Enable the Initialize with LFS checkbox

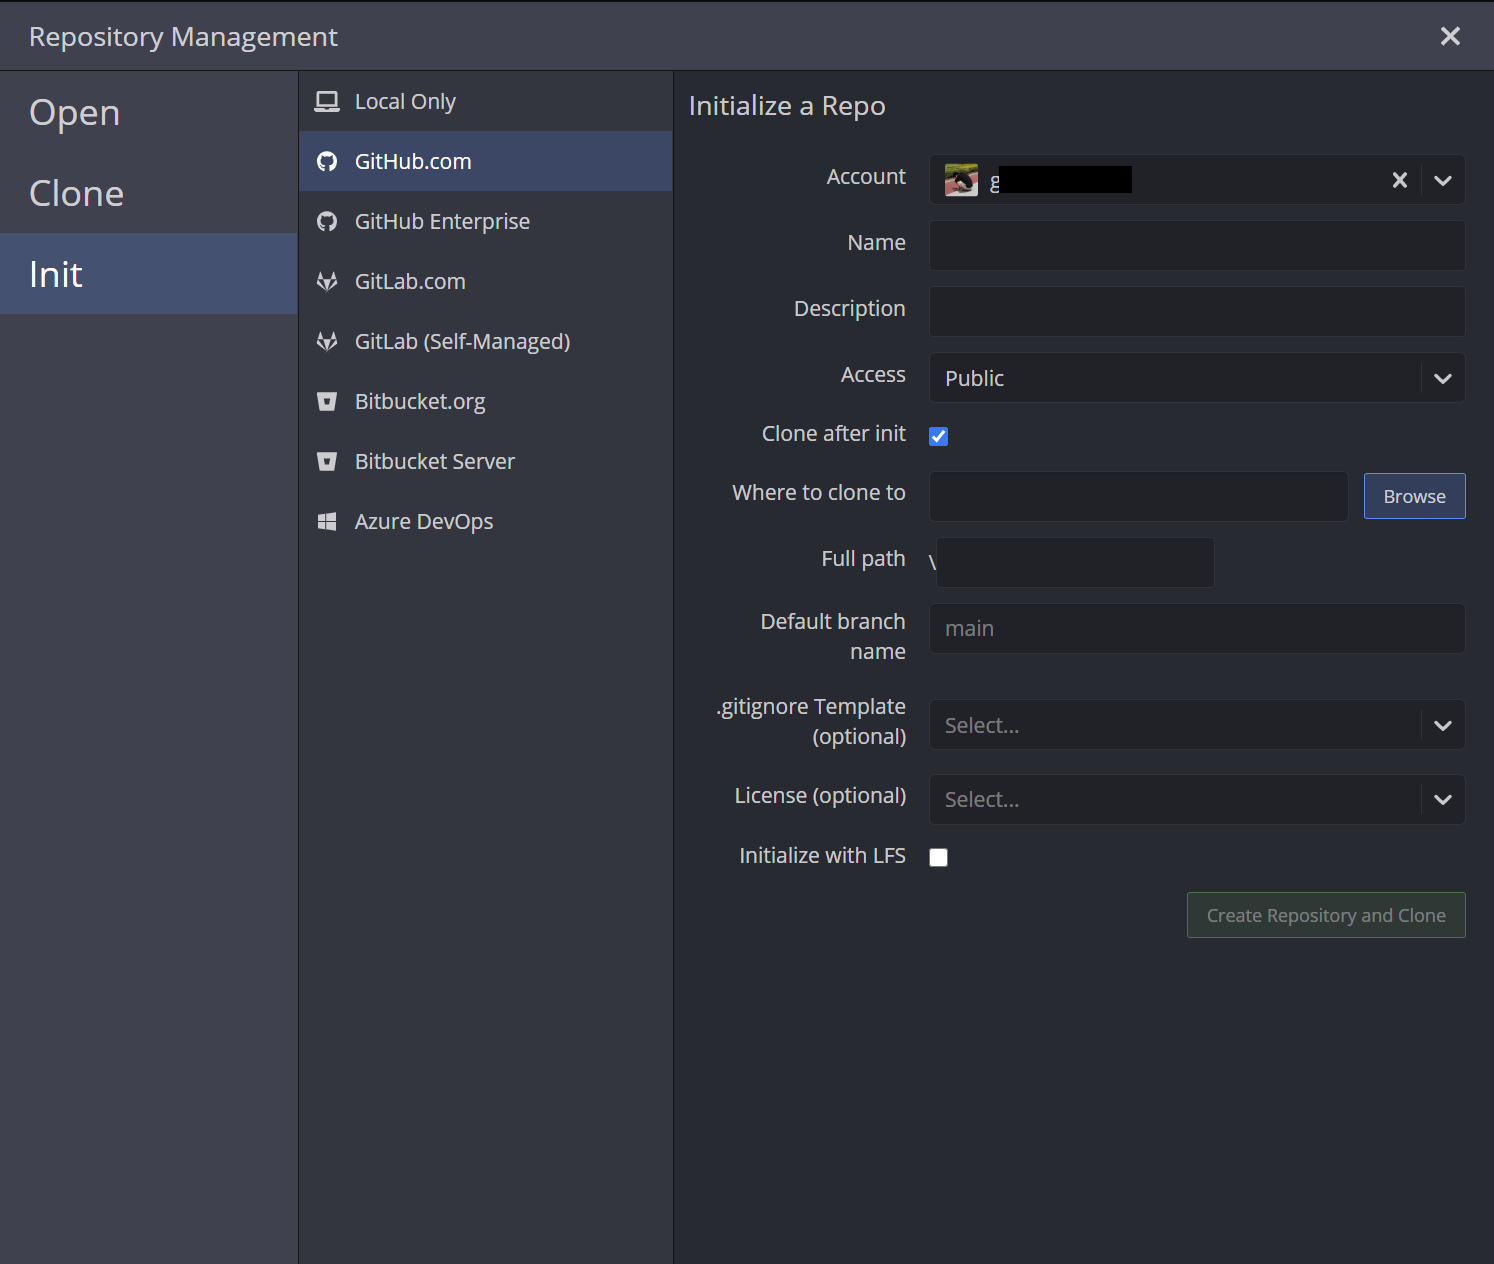point(938,857)
